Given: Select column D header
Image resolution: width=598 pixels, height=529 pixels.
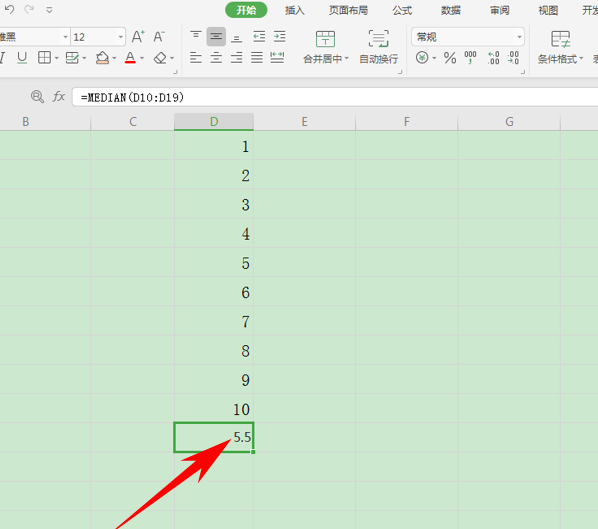Looking at the screenshot, I should (214, 122).
